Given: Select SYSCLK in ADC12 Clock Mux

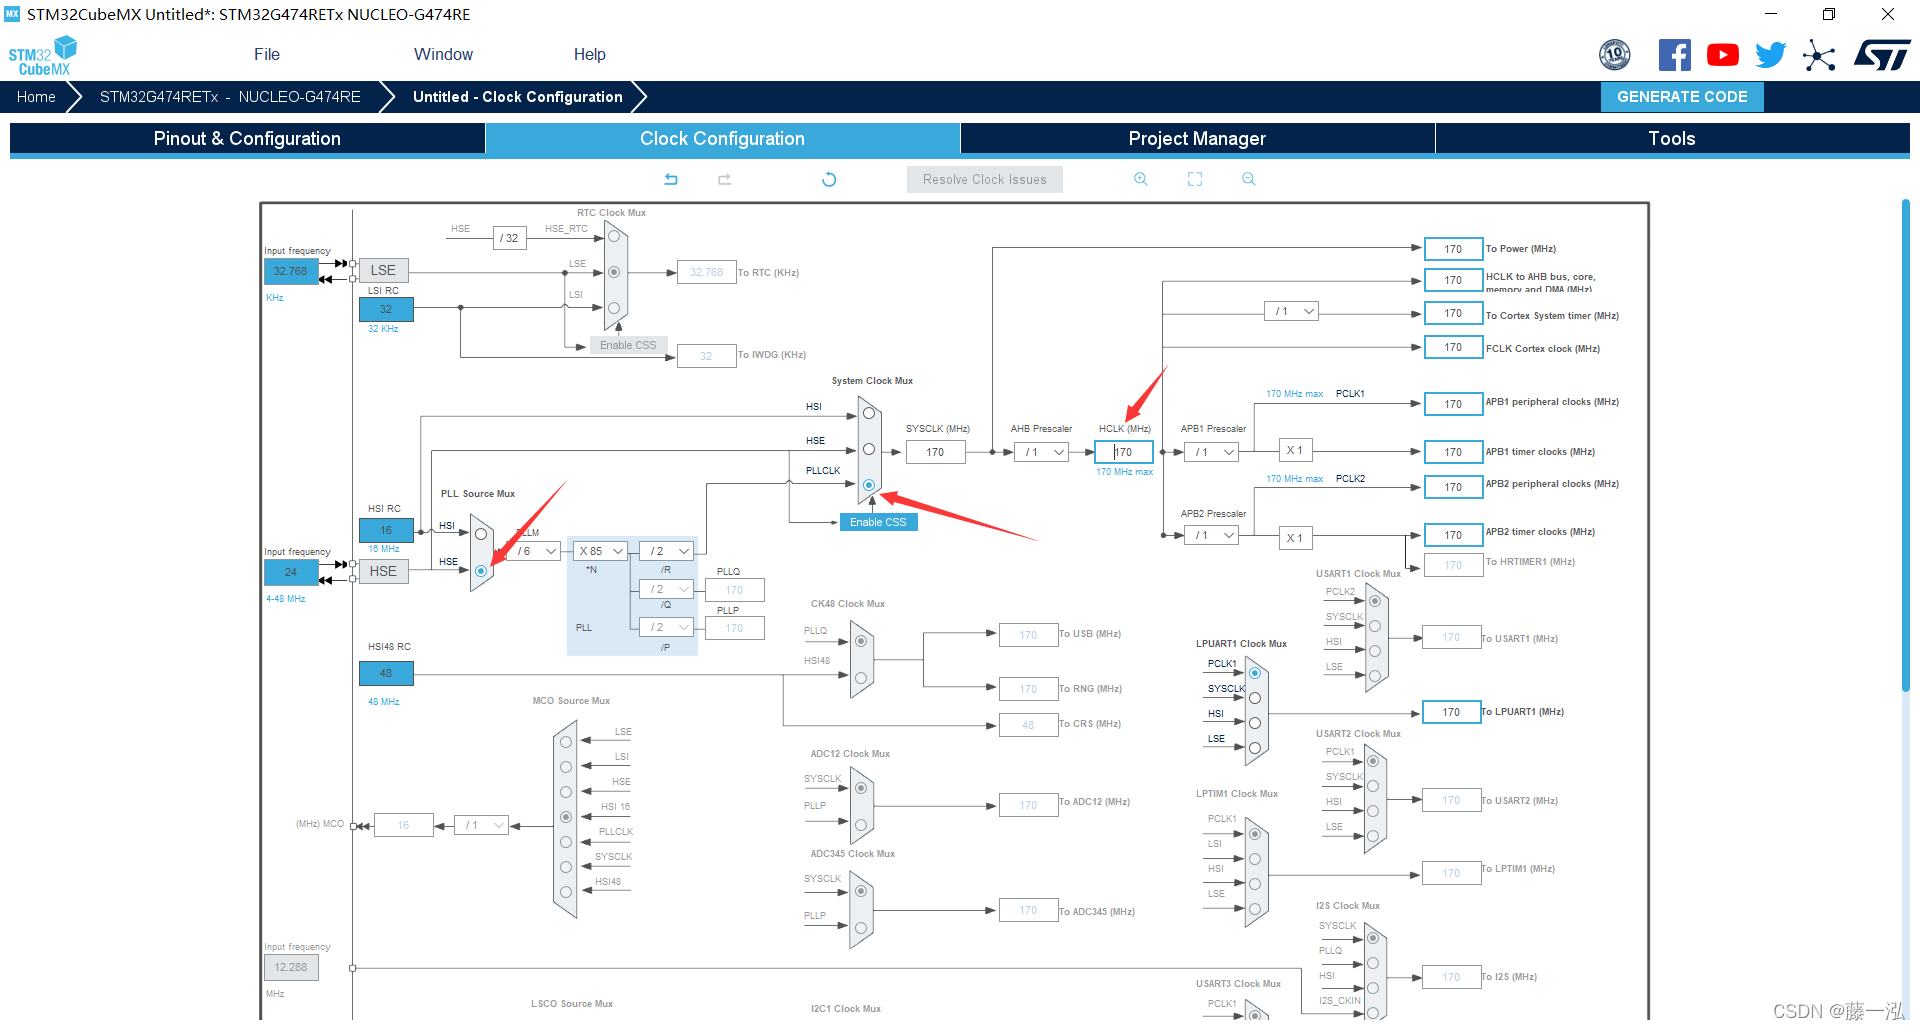Looking at the screenshot, I should (861, 788).
